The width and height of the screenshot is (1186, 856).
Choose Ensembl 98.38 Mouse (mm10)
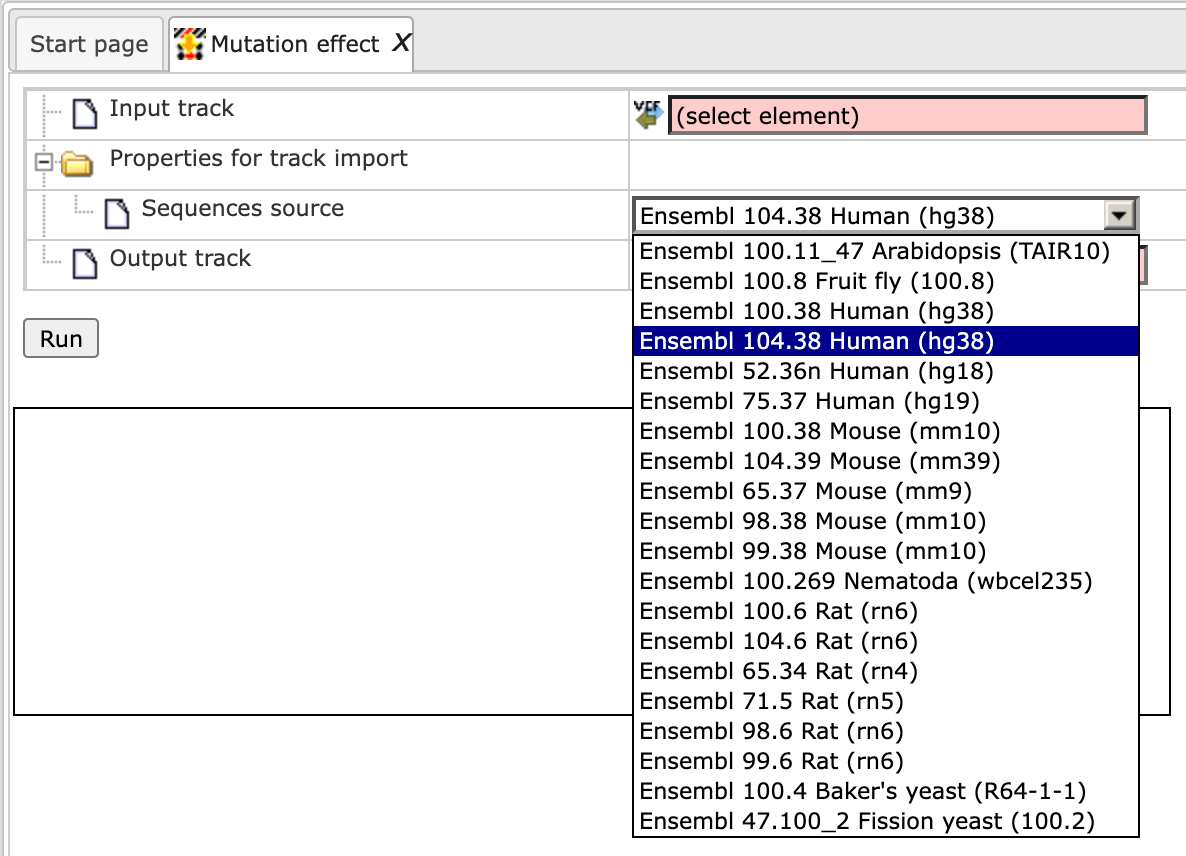click(885, 521)
